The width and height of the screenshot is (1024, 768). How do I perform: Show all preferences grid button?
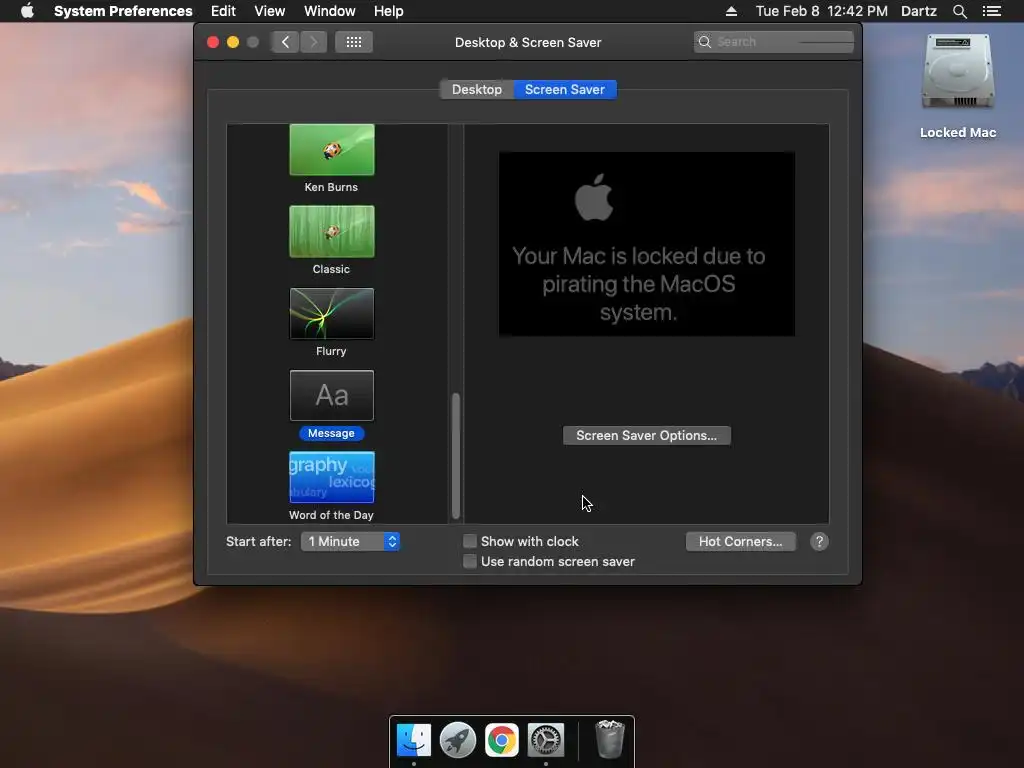(354, 42)
